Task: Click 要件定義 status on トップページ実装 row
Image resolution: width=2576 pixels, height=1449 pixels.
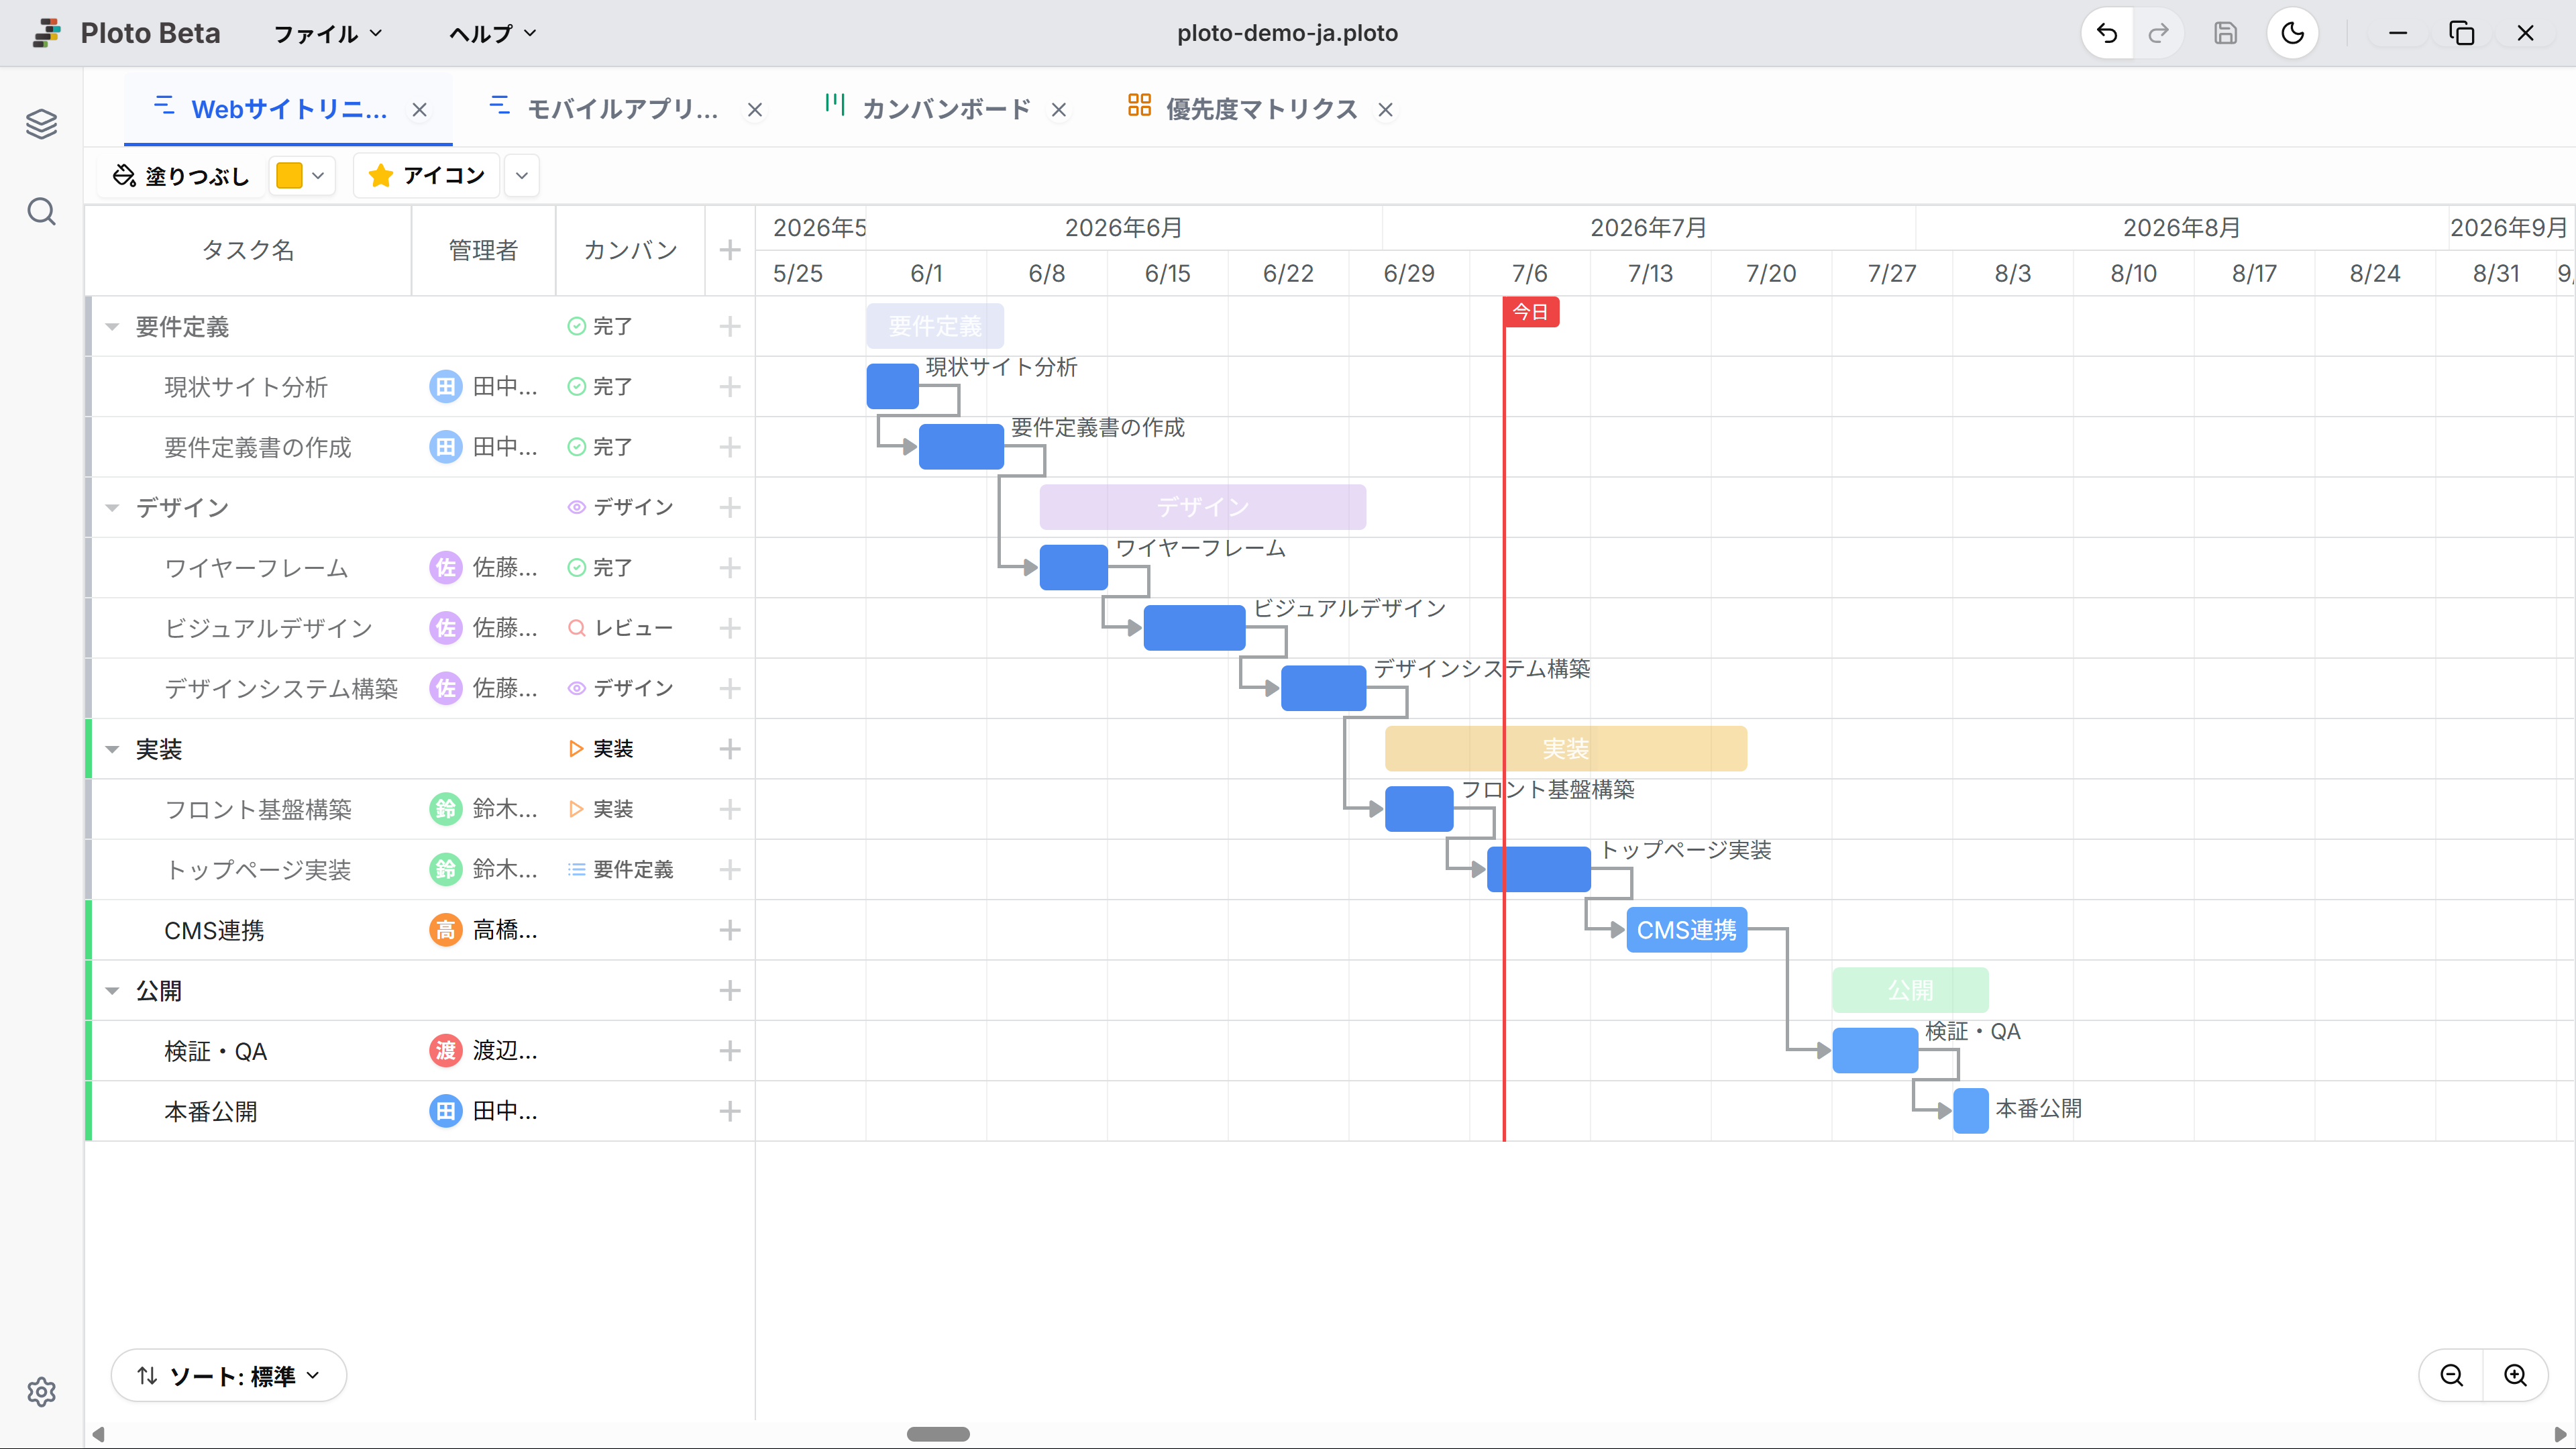Action: pyautogui.click(x=620, y=870)
